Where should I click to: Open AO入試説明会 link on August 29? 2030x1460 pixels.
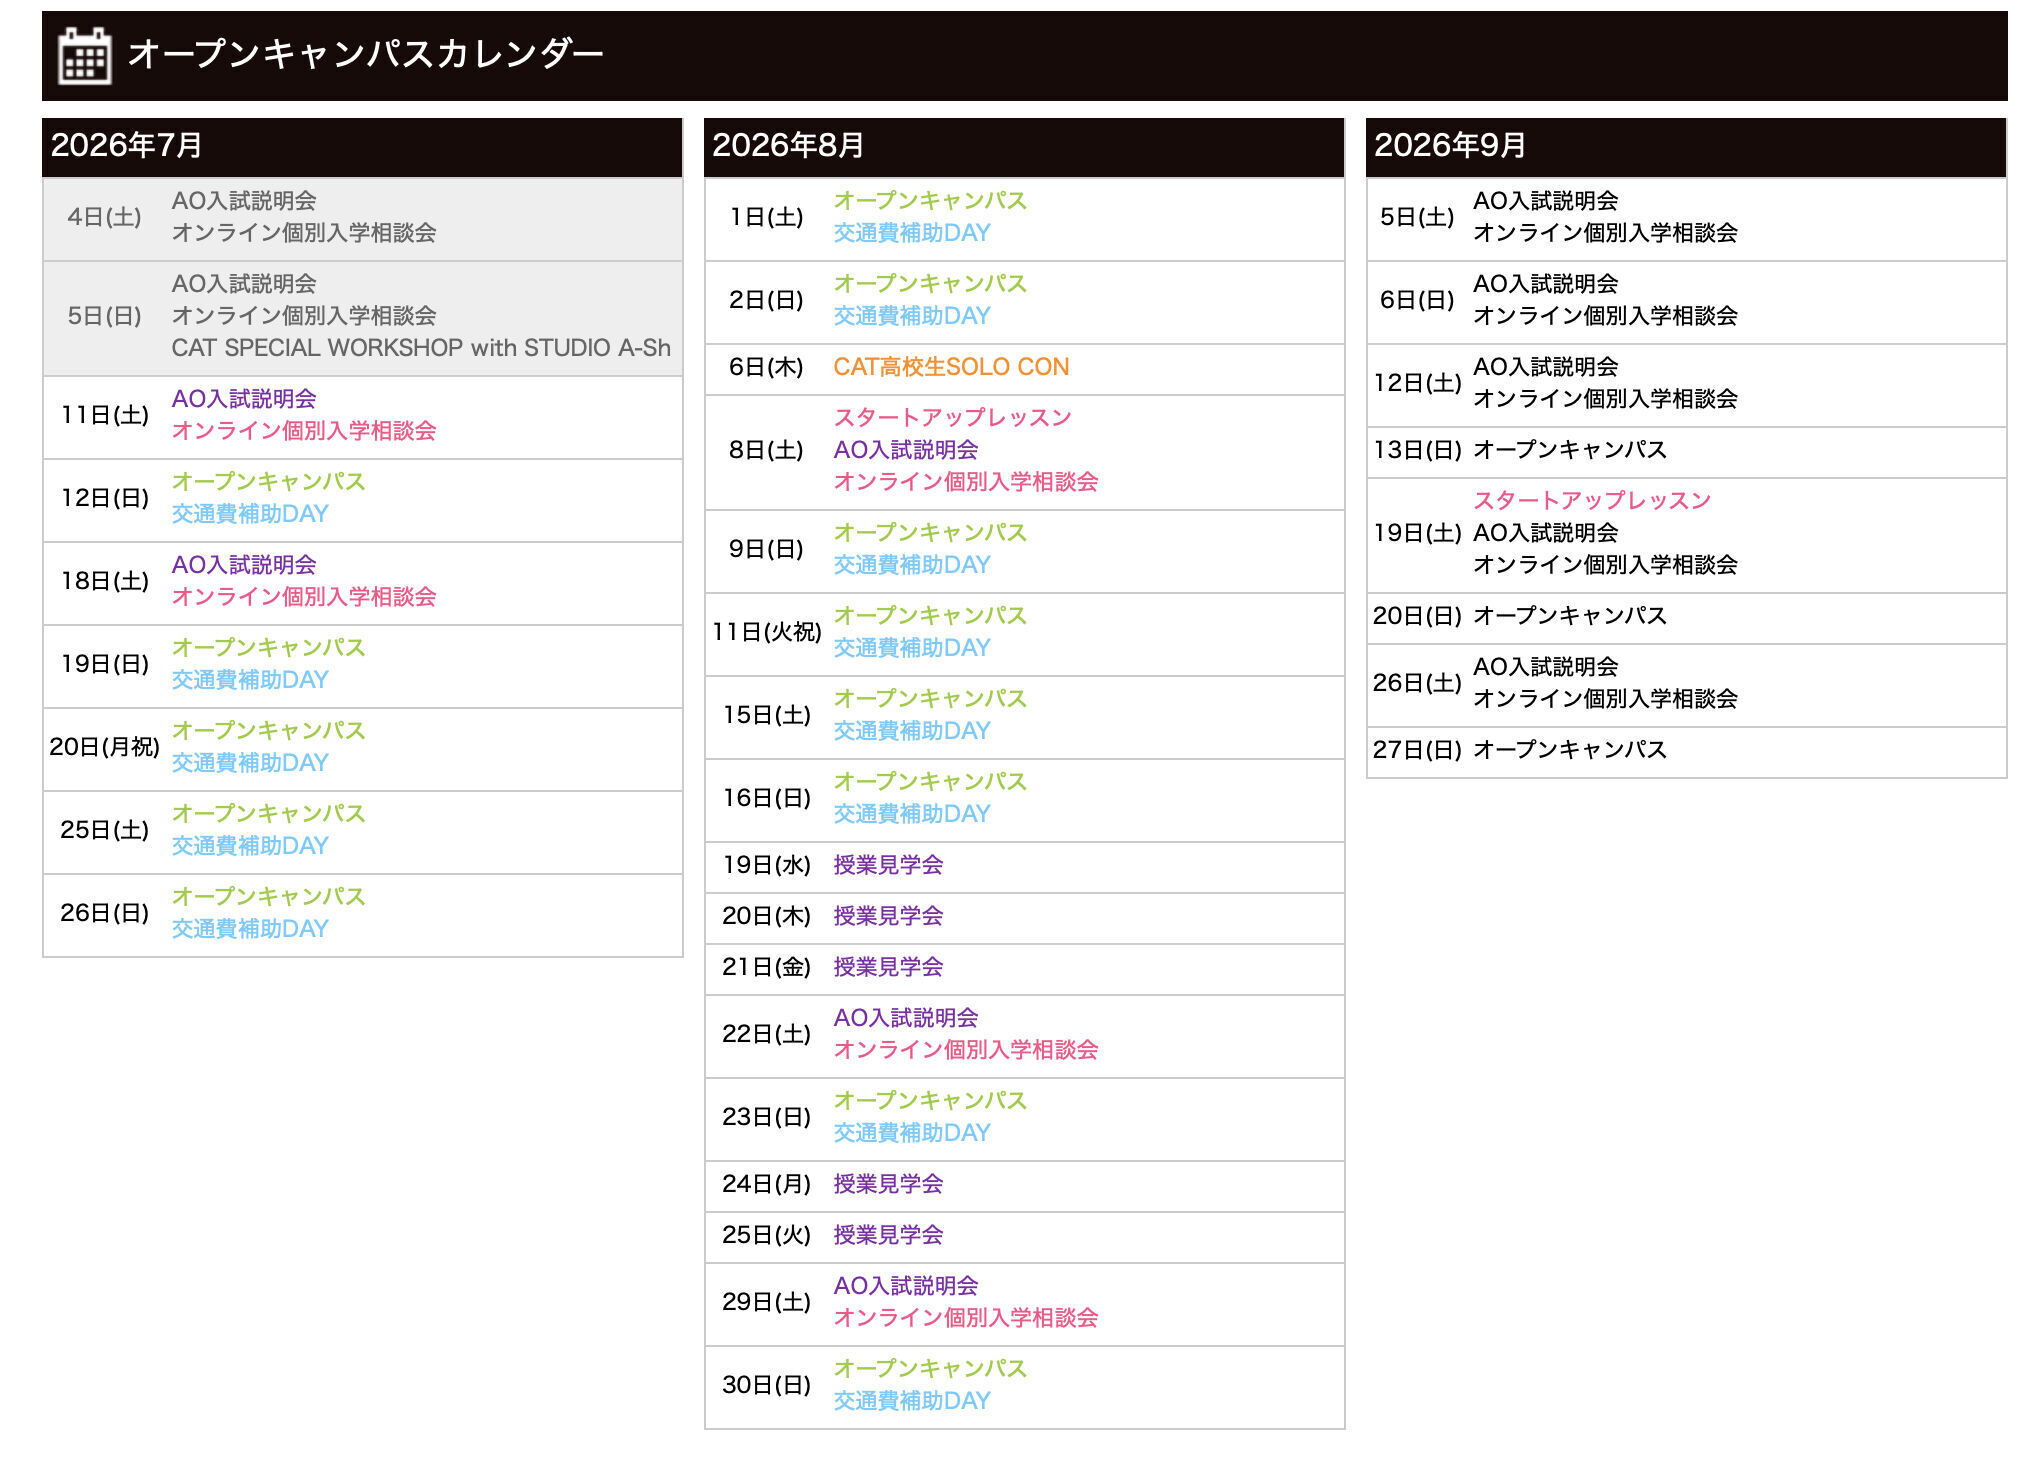click(x=906, y=1286)
